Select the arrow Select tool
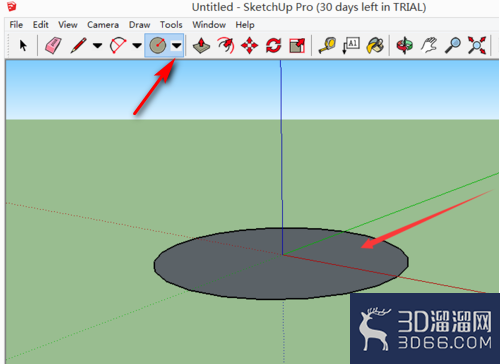This screenshot has width=500, height=364. click(23, 45)
